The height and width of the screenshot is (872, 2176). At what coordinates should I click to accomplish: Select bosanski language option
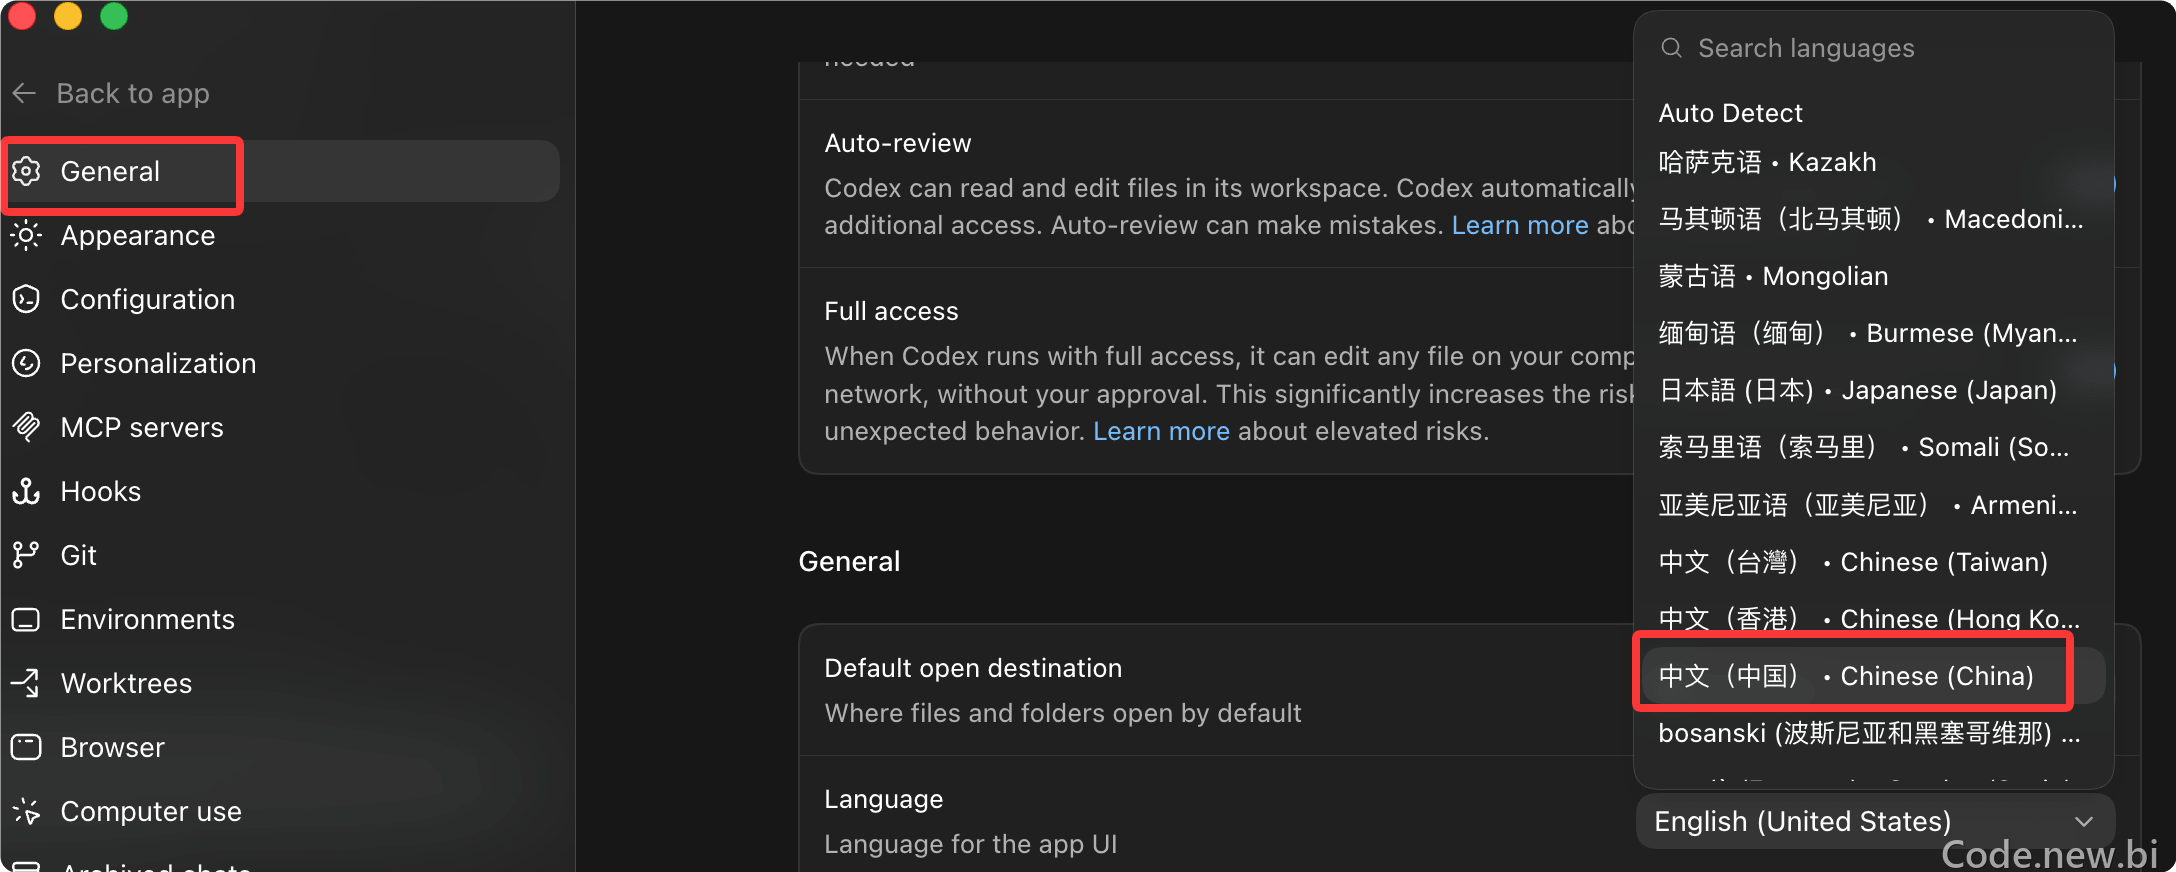[1873, 734]
